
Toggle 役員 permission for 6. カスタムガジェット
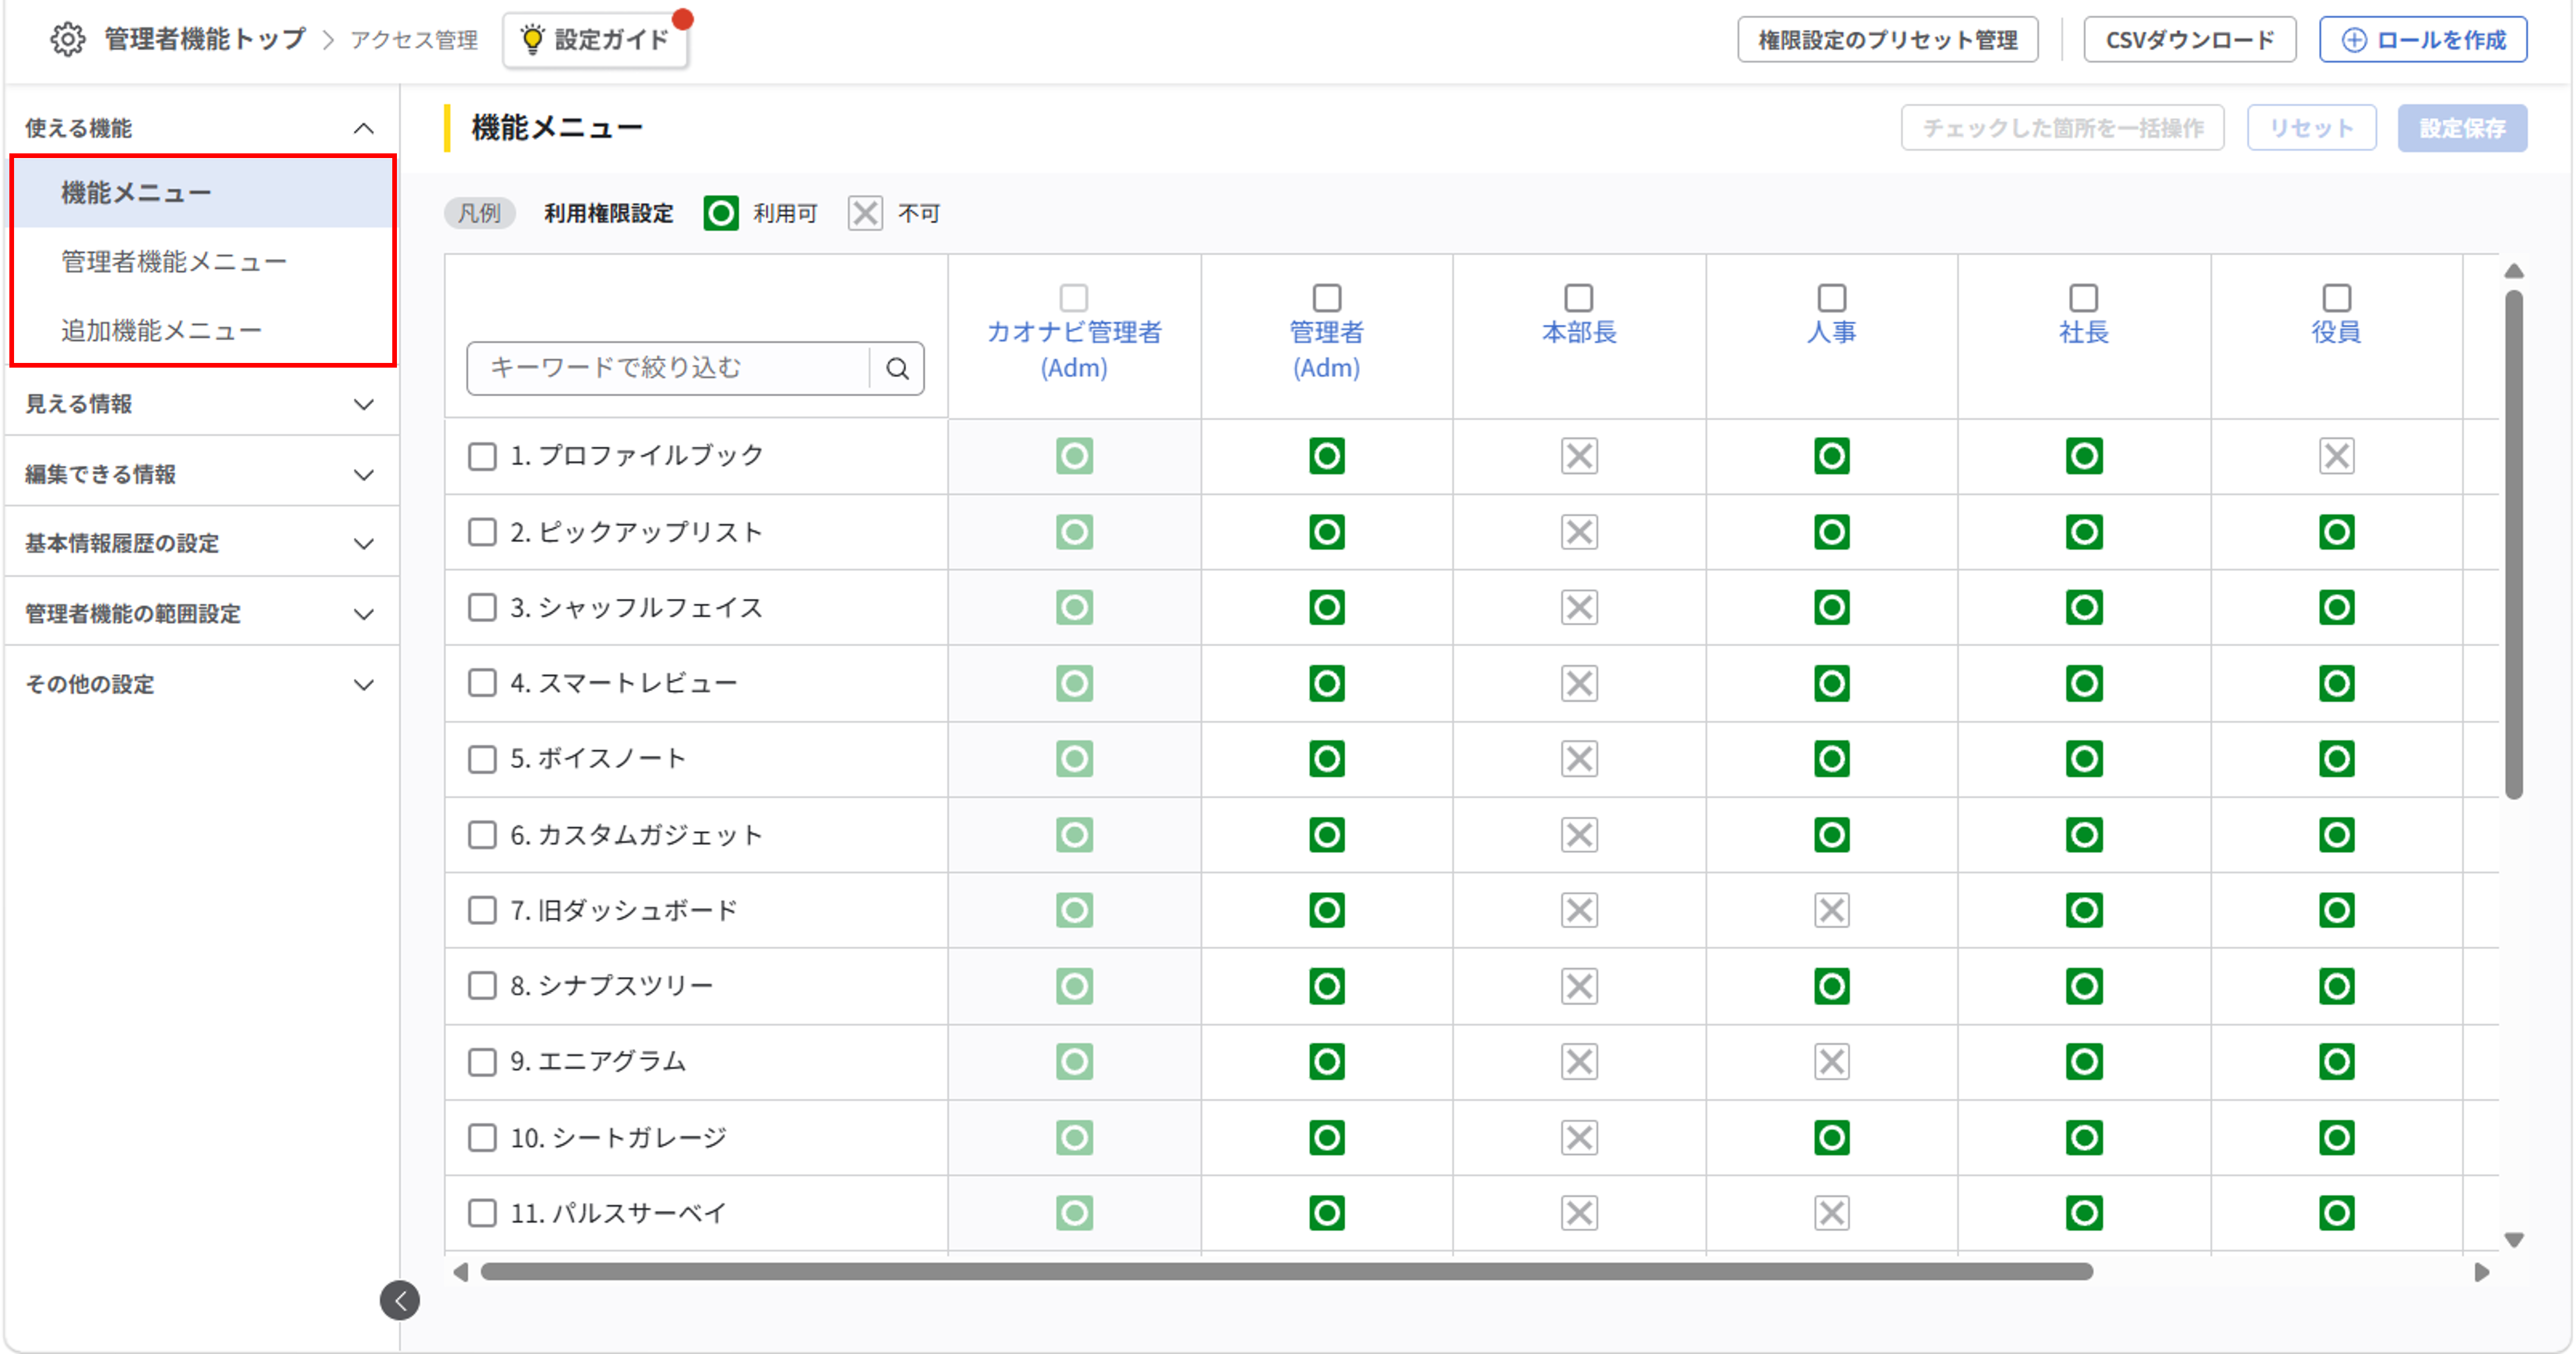coord(2336,835)
